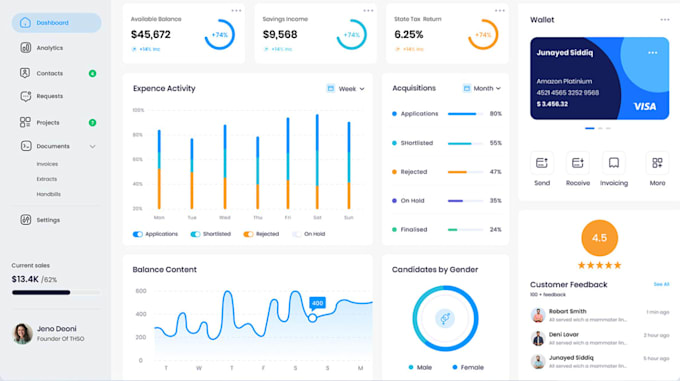Click the Male legend item
This screenshot has height=381, width=680.
420,367
